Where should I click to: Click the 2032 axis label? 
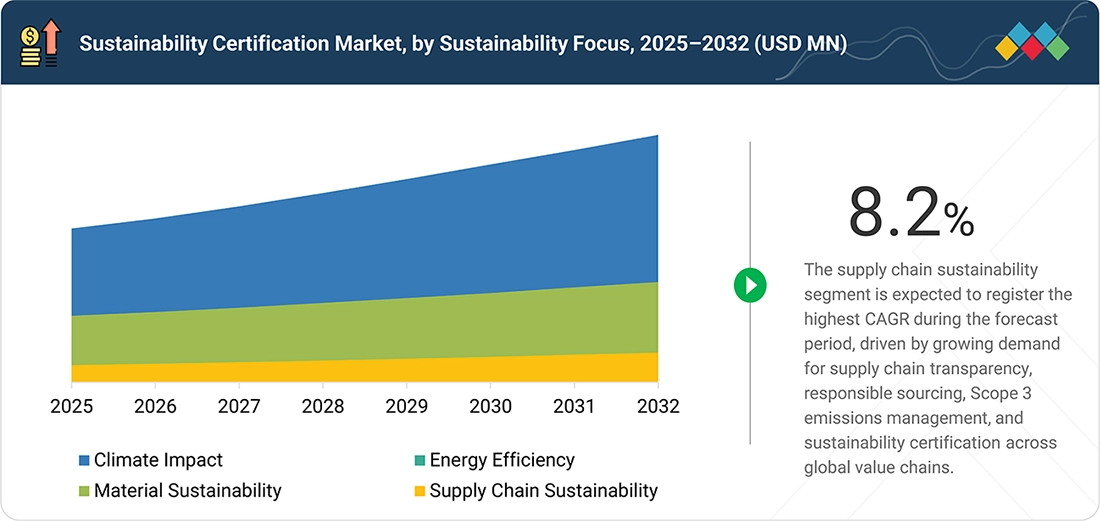[657, 407]
